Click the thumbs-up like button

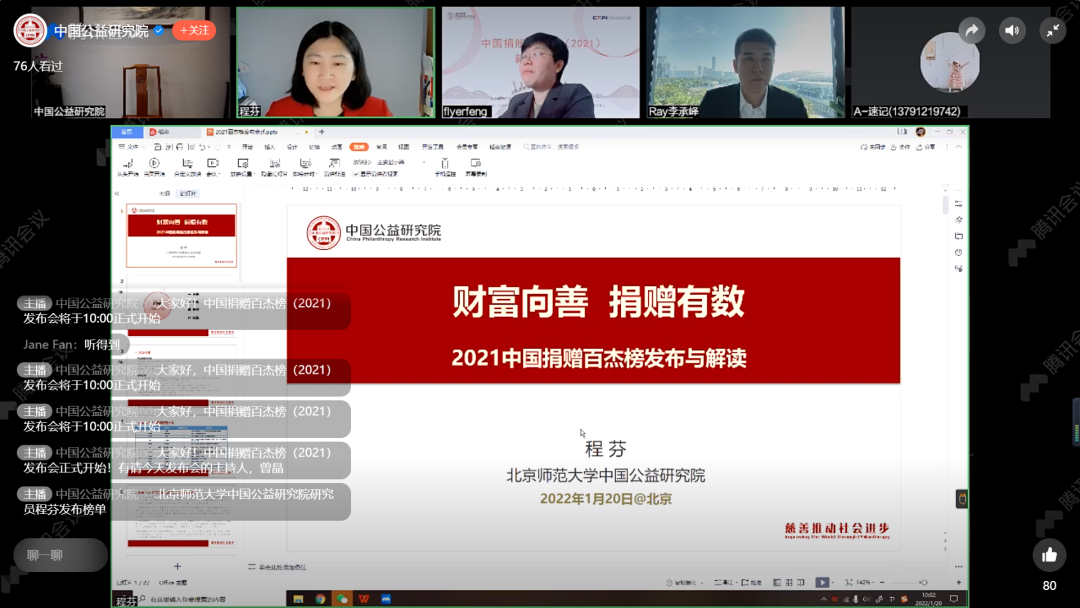point(1049,555)
